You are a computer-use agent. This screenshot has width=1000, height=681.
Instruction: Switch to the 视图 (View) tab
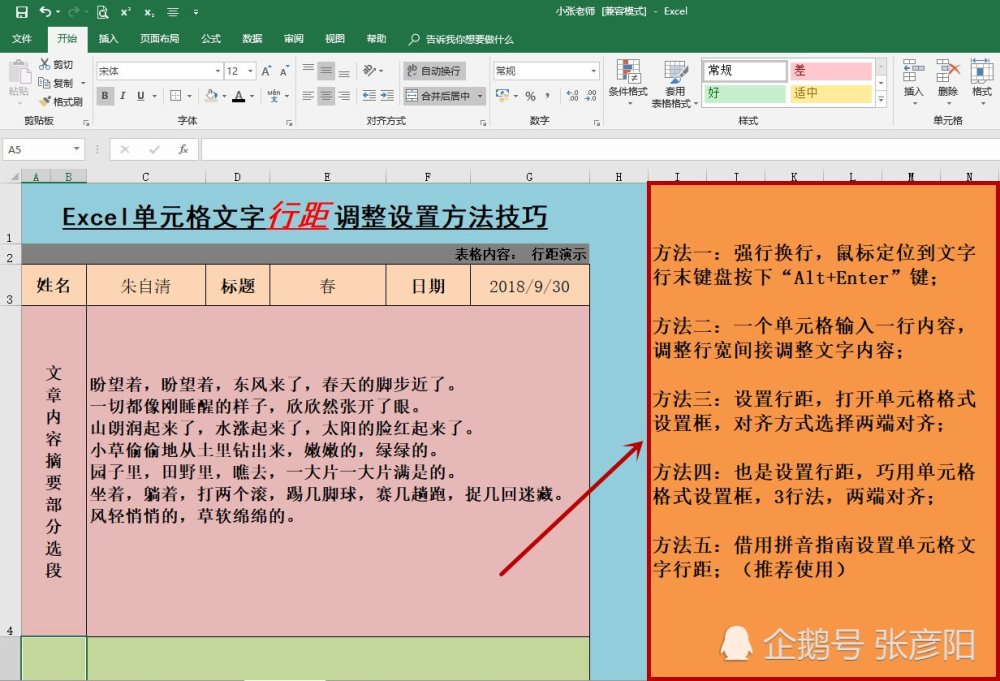click(x=335, y=39)
